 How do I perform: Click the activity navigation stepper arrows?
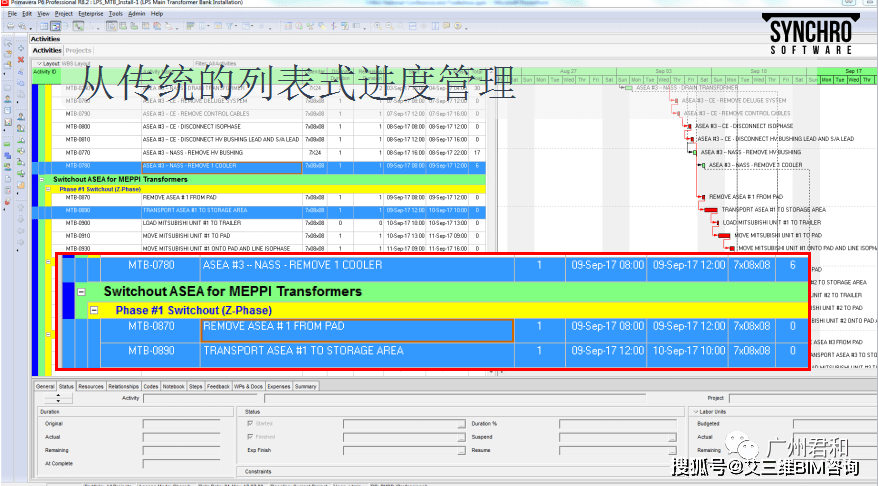point(58,398)
